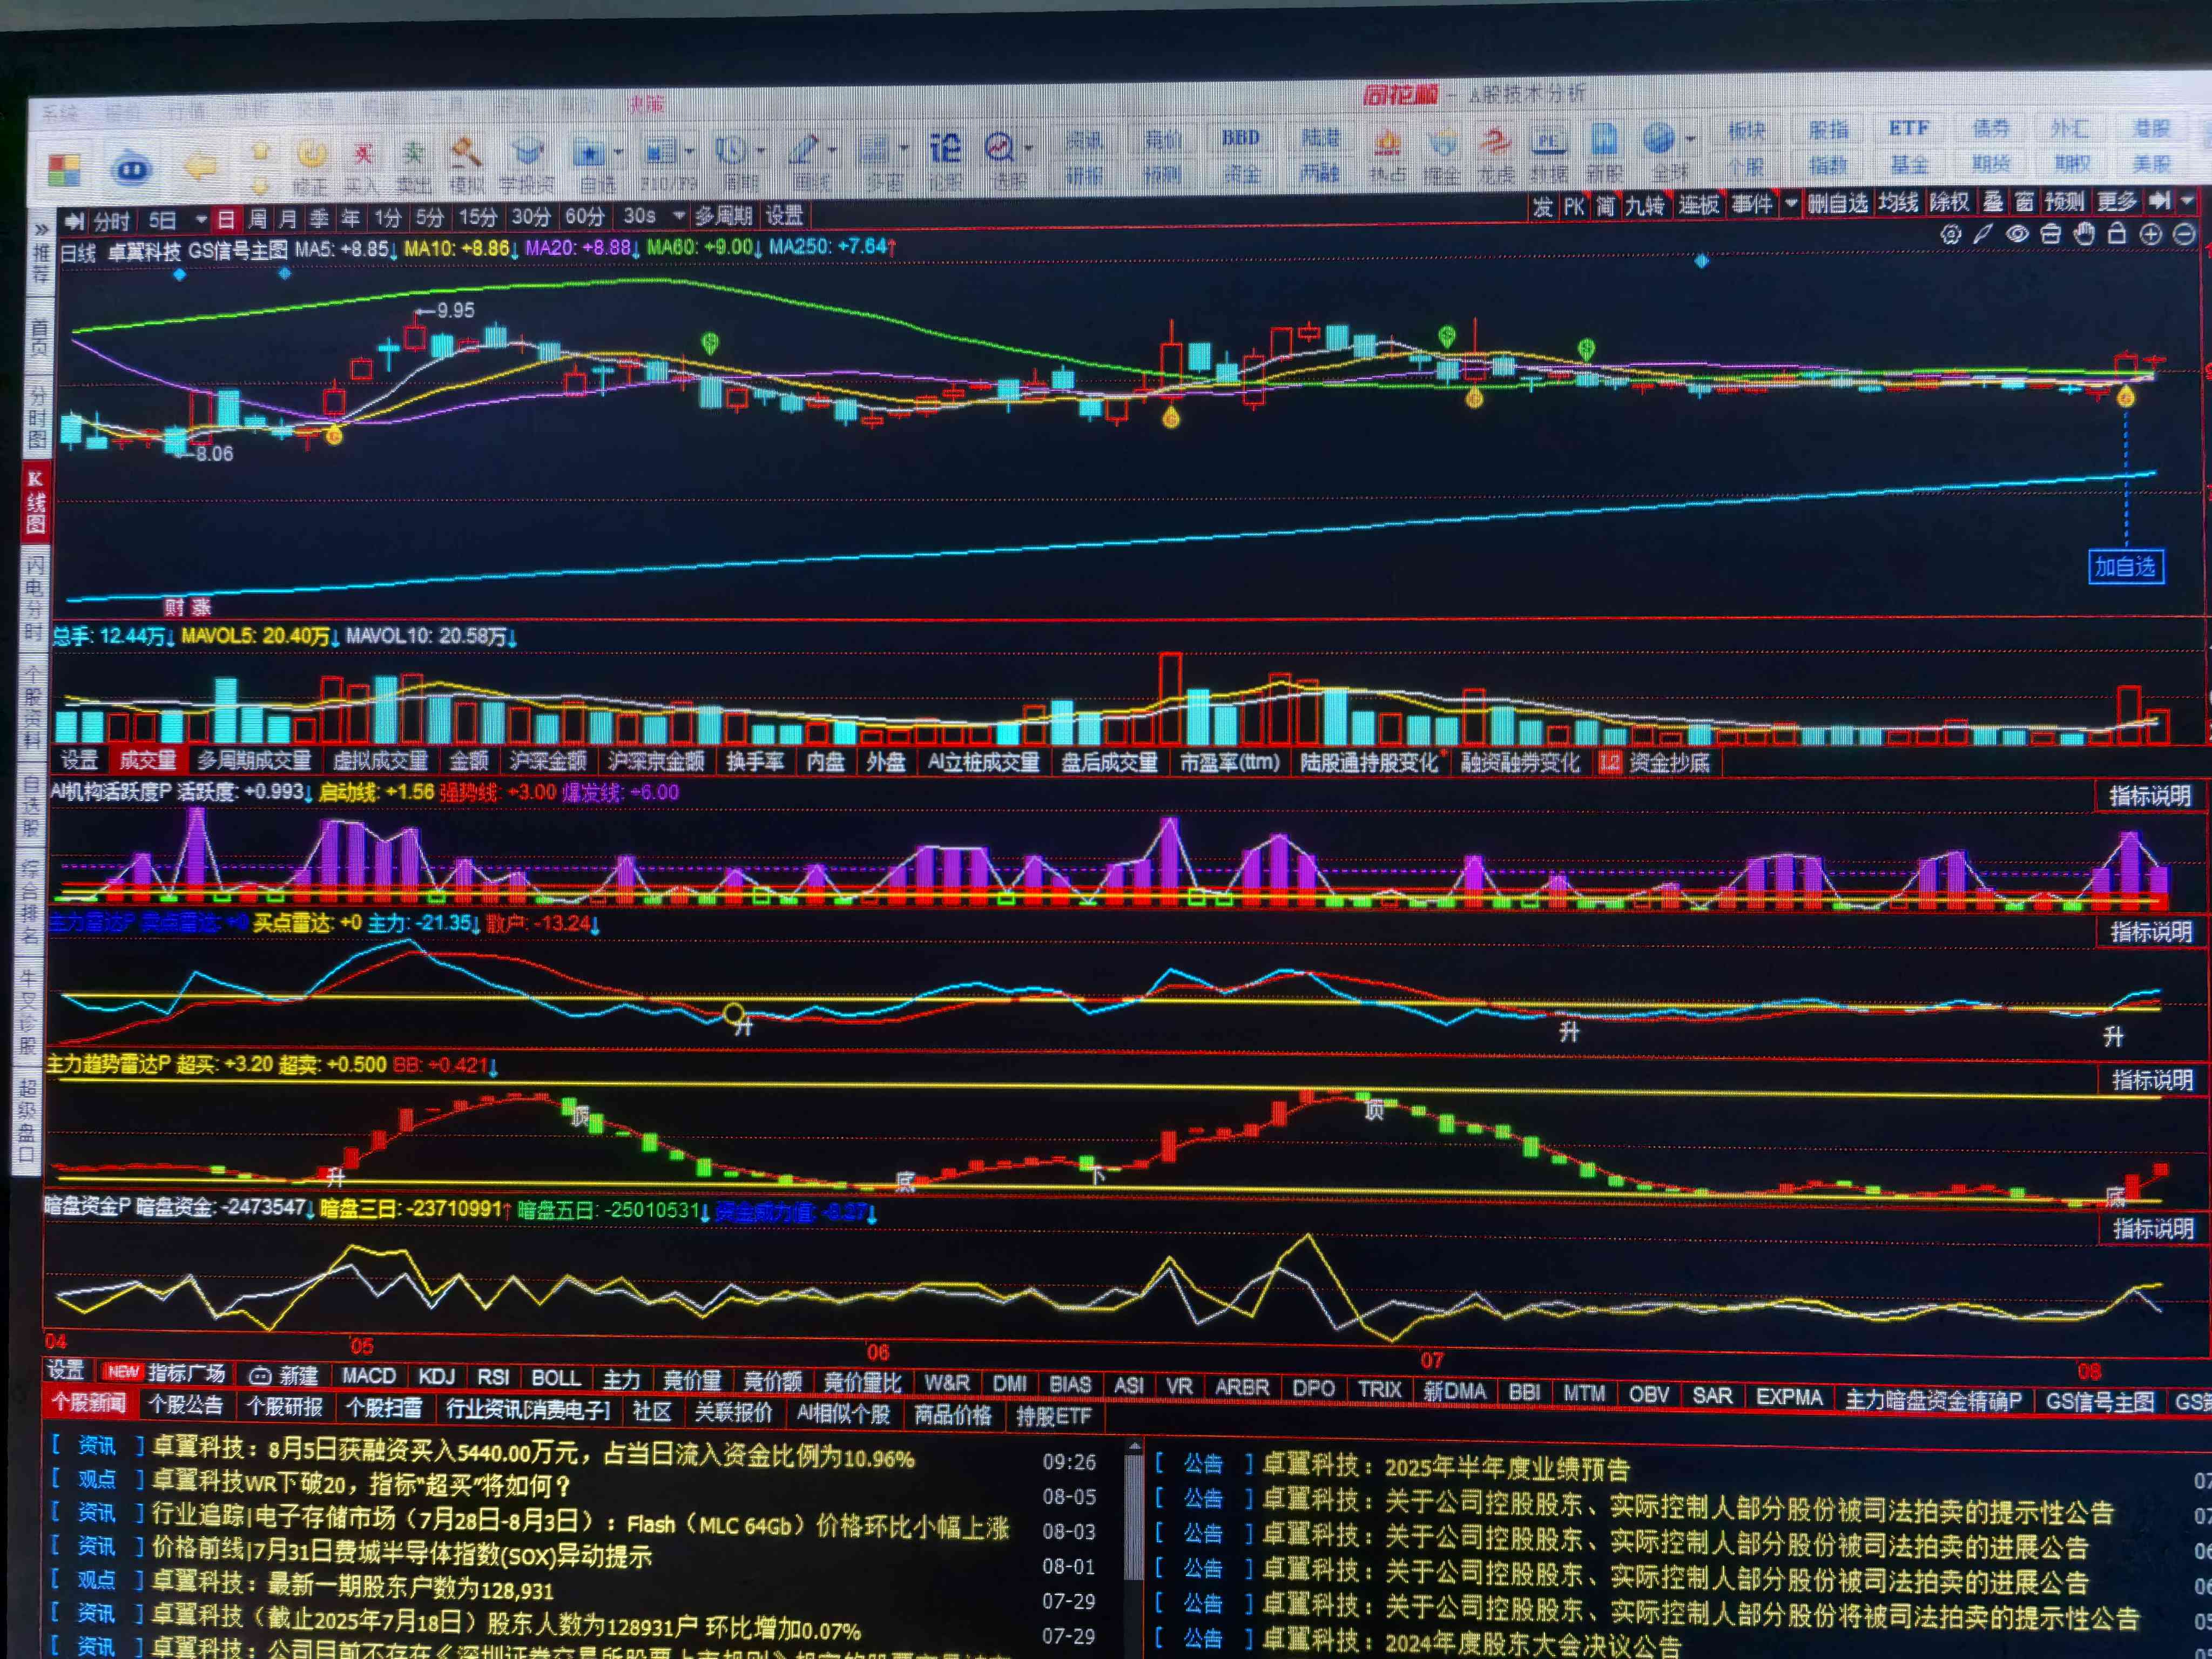Open the 选股 stock screener icon

coord(1005,161)
